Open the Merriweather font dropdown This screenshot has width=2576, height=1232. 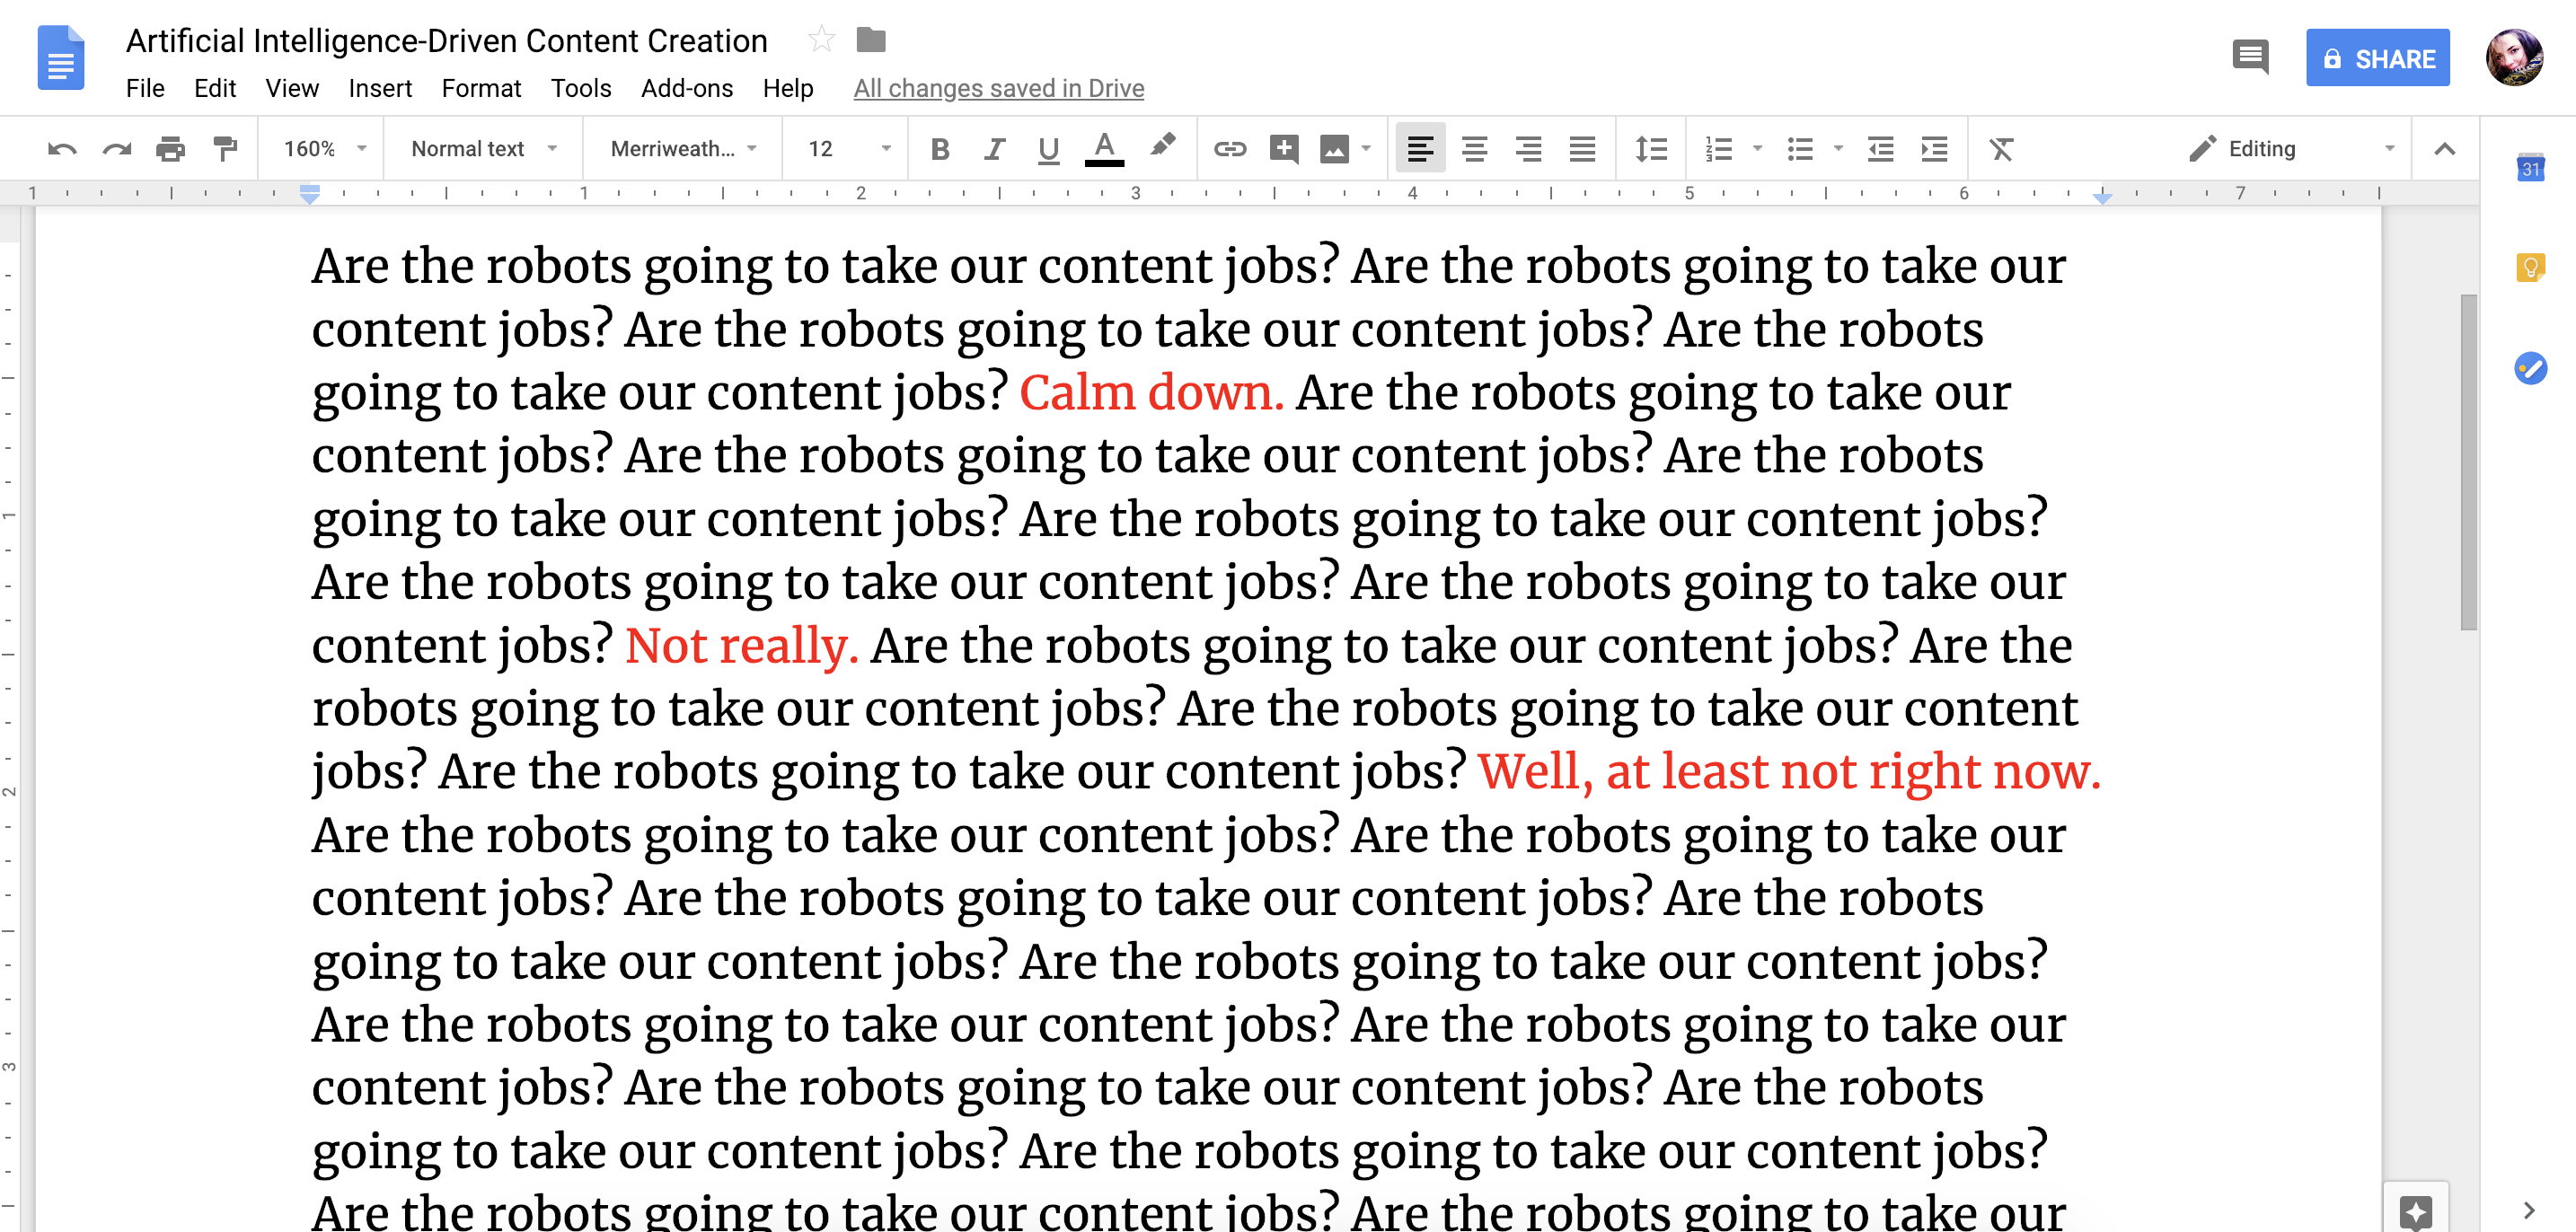(x=684, y=149)
